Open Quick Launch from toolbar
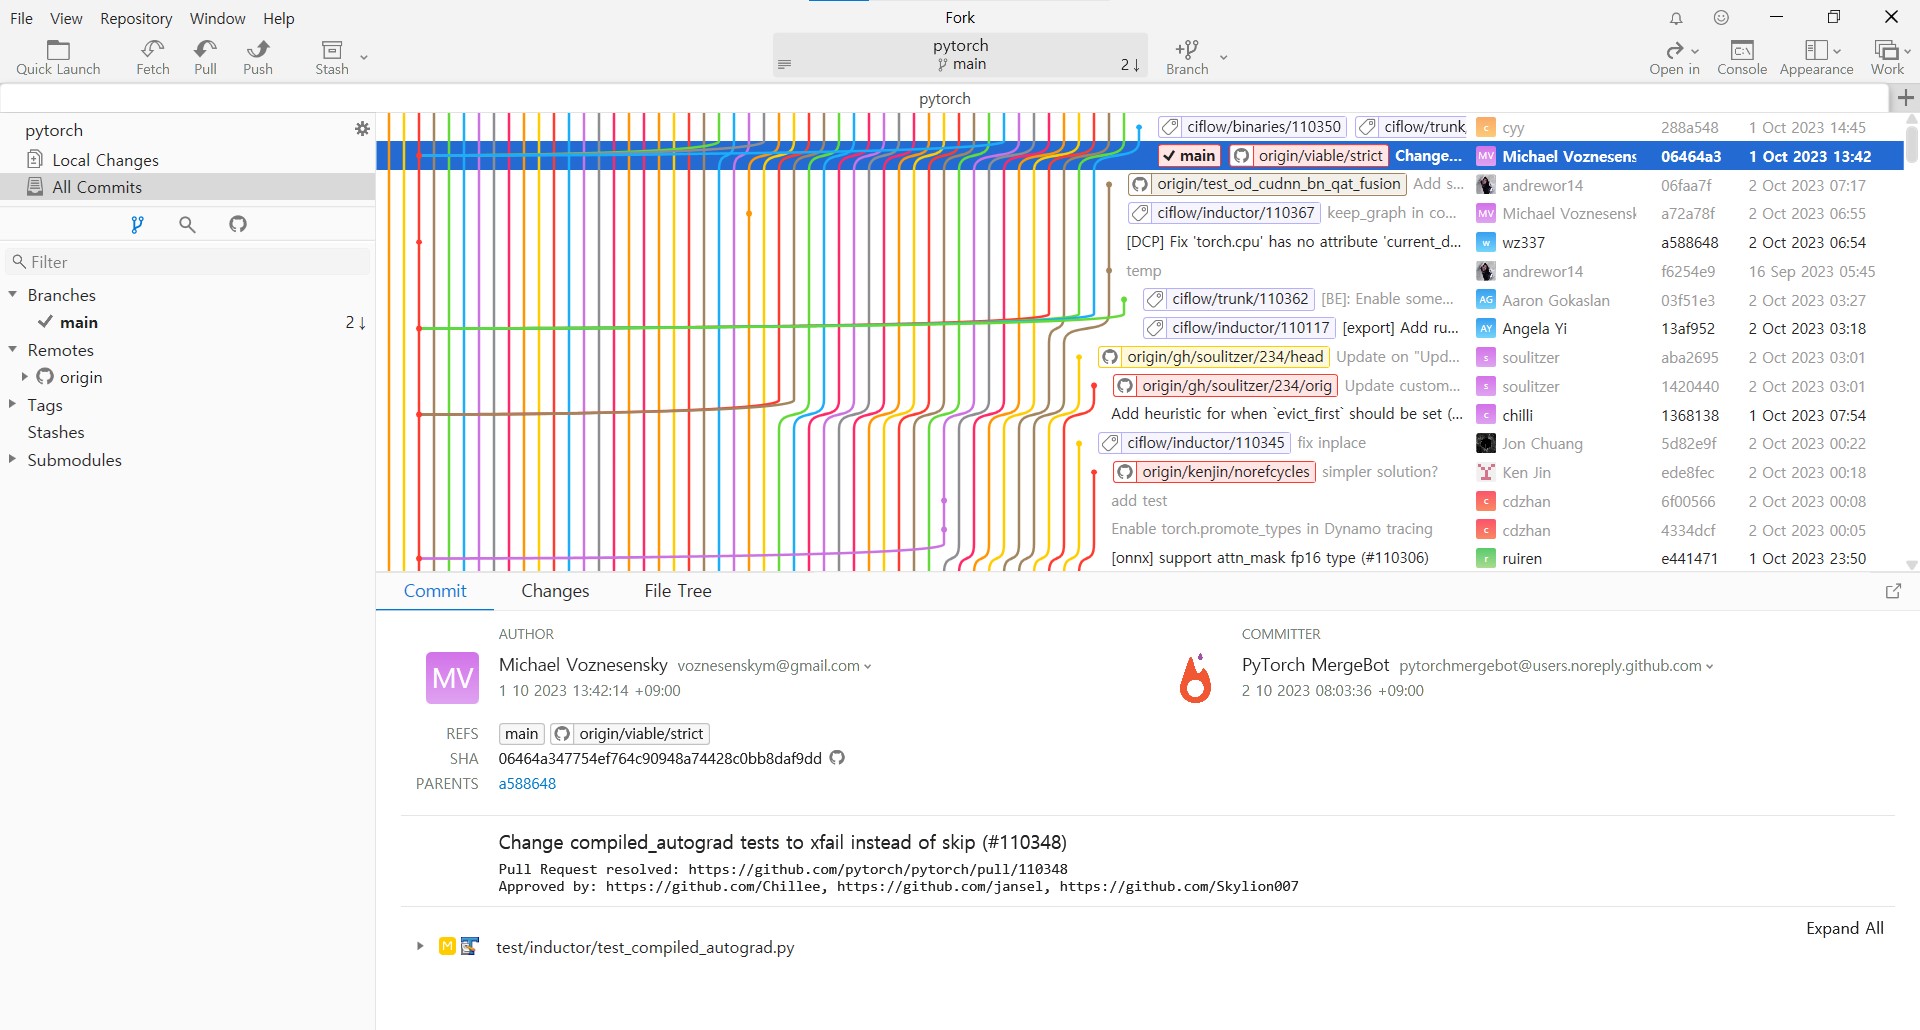Viewport: 1920px width, 1030px height. pyautogui.click(x=58, y=58)
